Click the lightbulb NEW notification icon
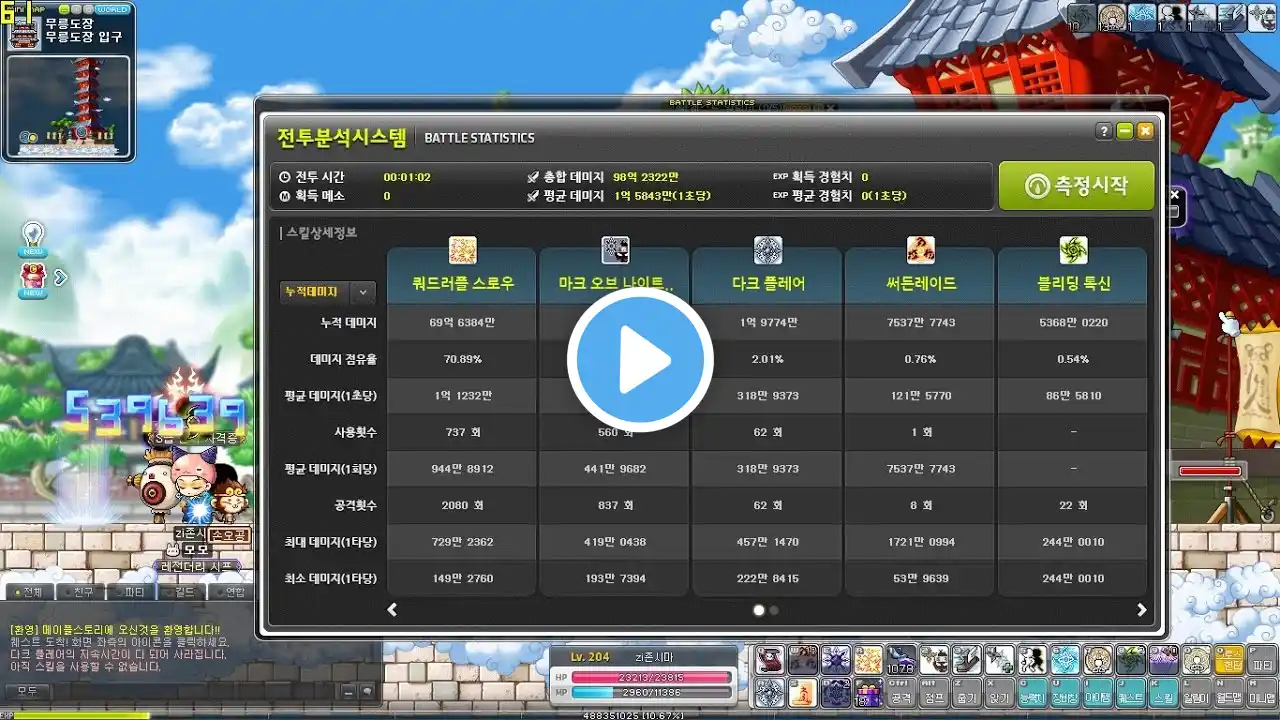The image size is (1280, 720). [33, 239]
